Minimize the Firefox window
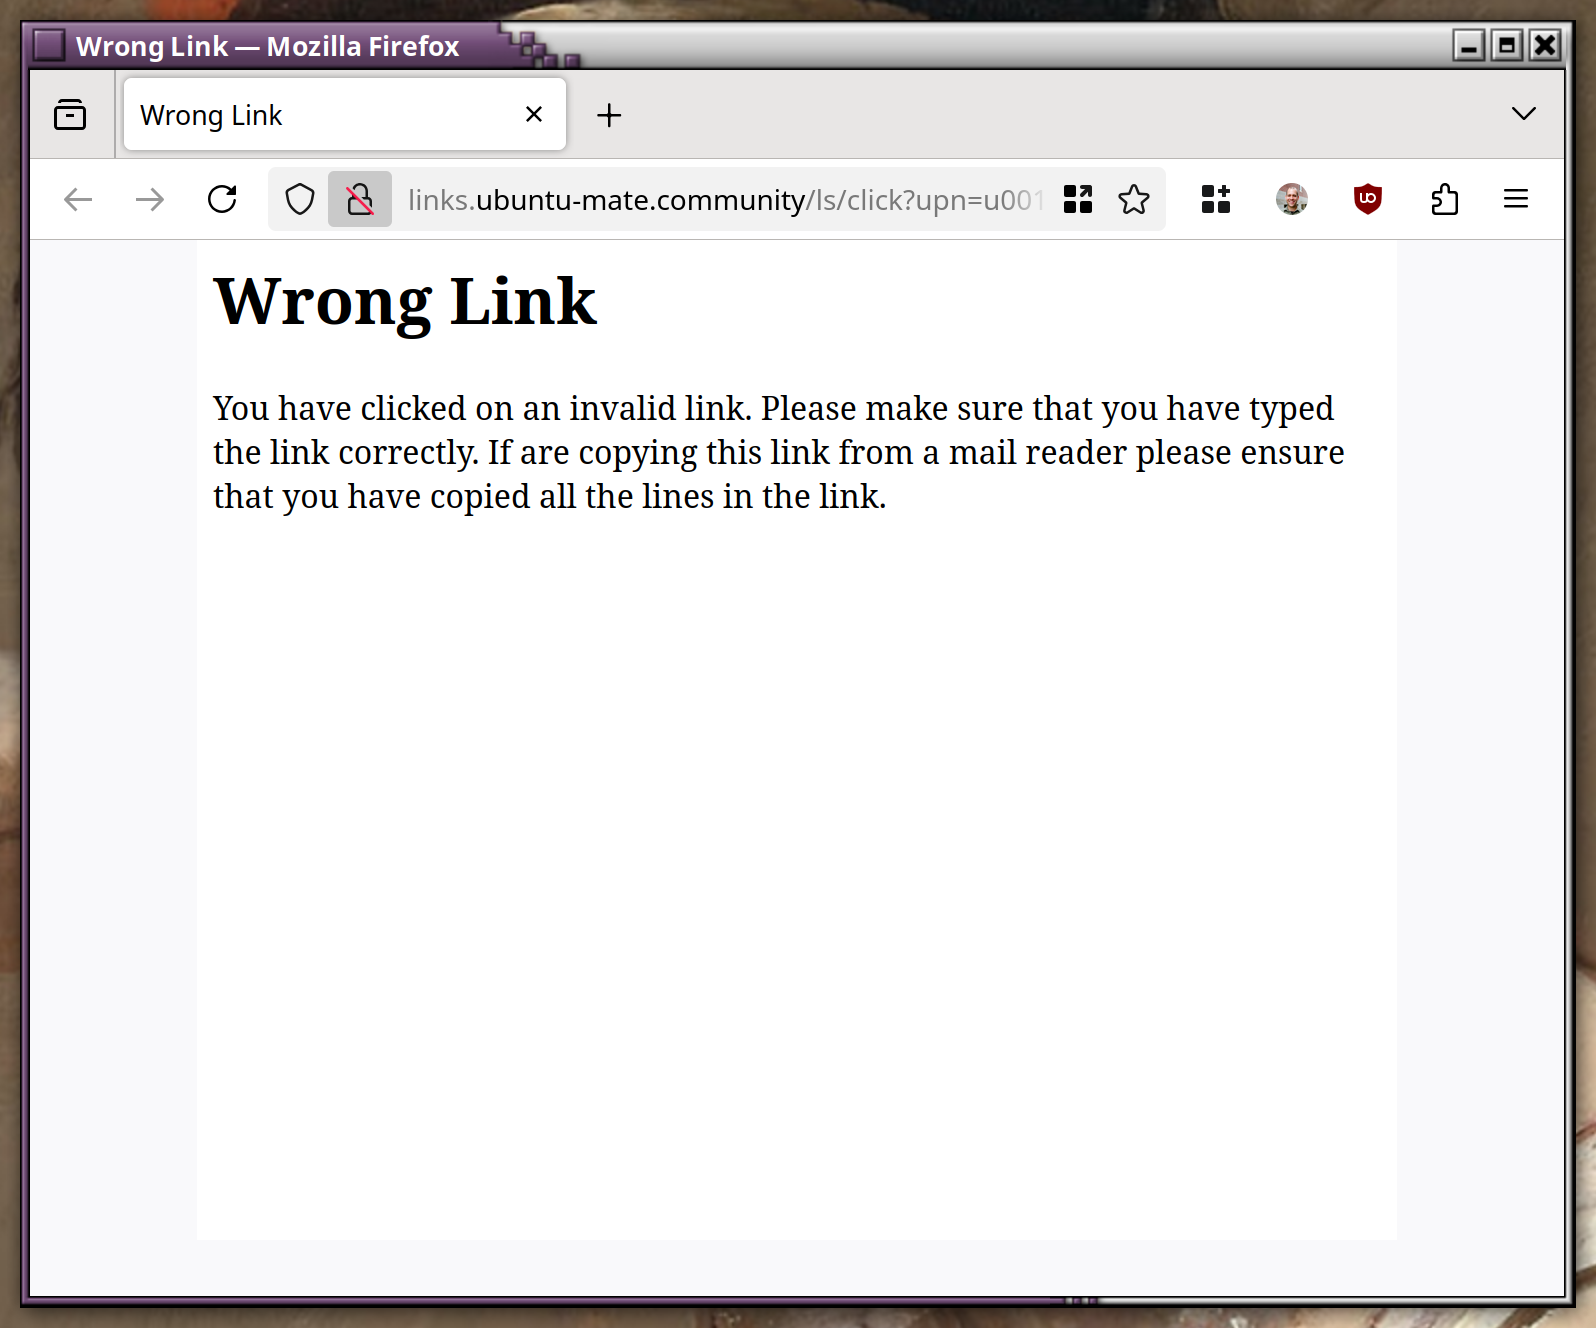 1468,46
